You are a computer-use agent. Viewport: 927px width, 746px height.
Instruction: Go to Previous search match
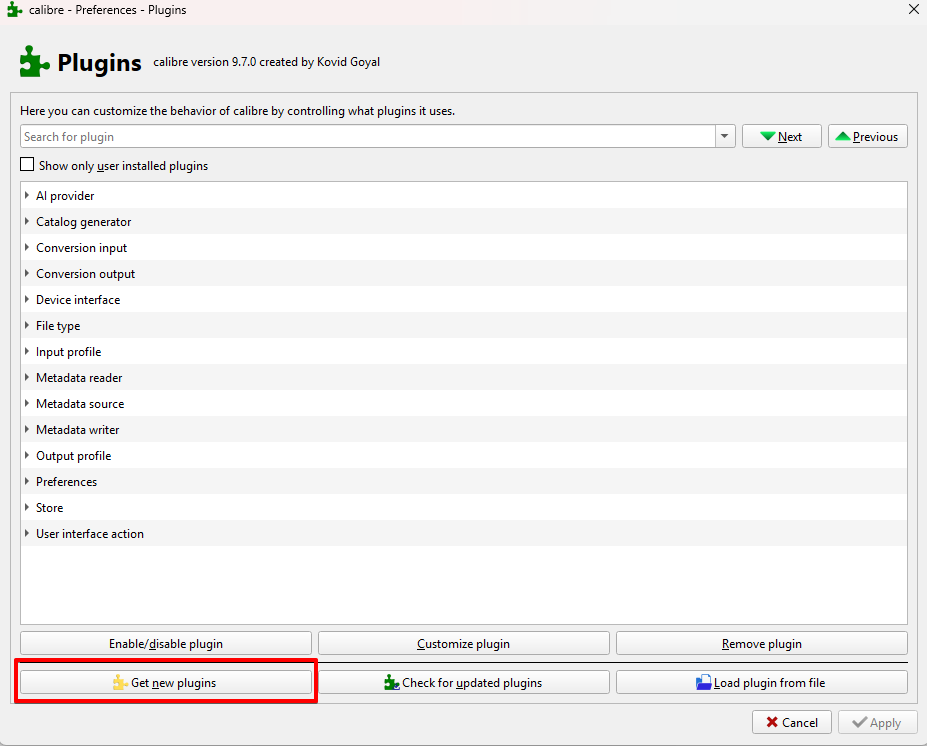(868, 137)
